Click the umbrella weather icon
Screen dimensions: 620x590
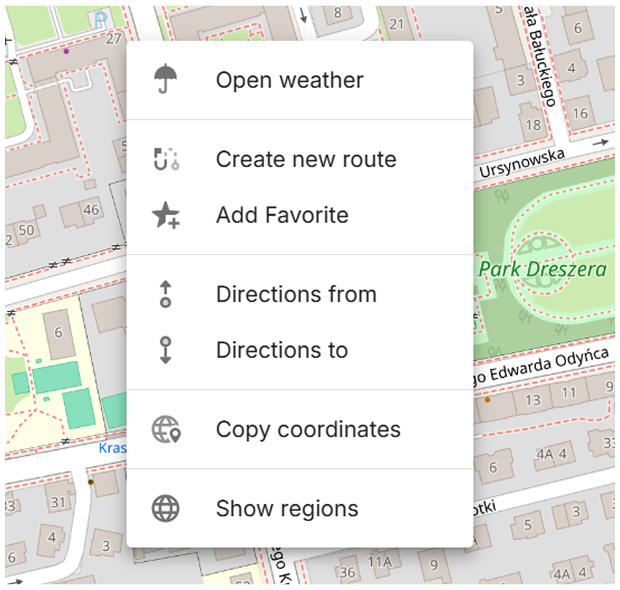click(x=166, y=80)
